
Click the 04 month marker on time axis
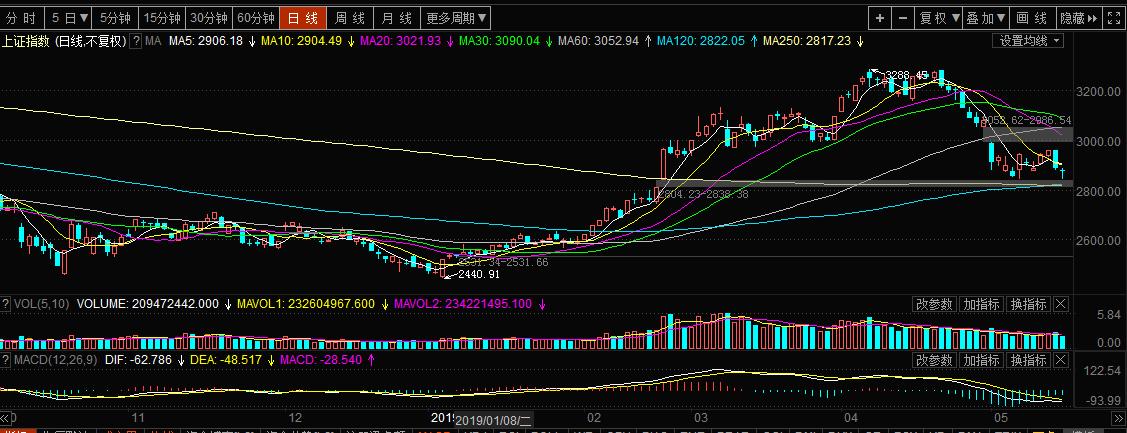coord(852,418)
